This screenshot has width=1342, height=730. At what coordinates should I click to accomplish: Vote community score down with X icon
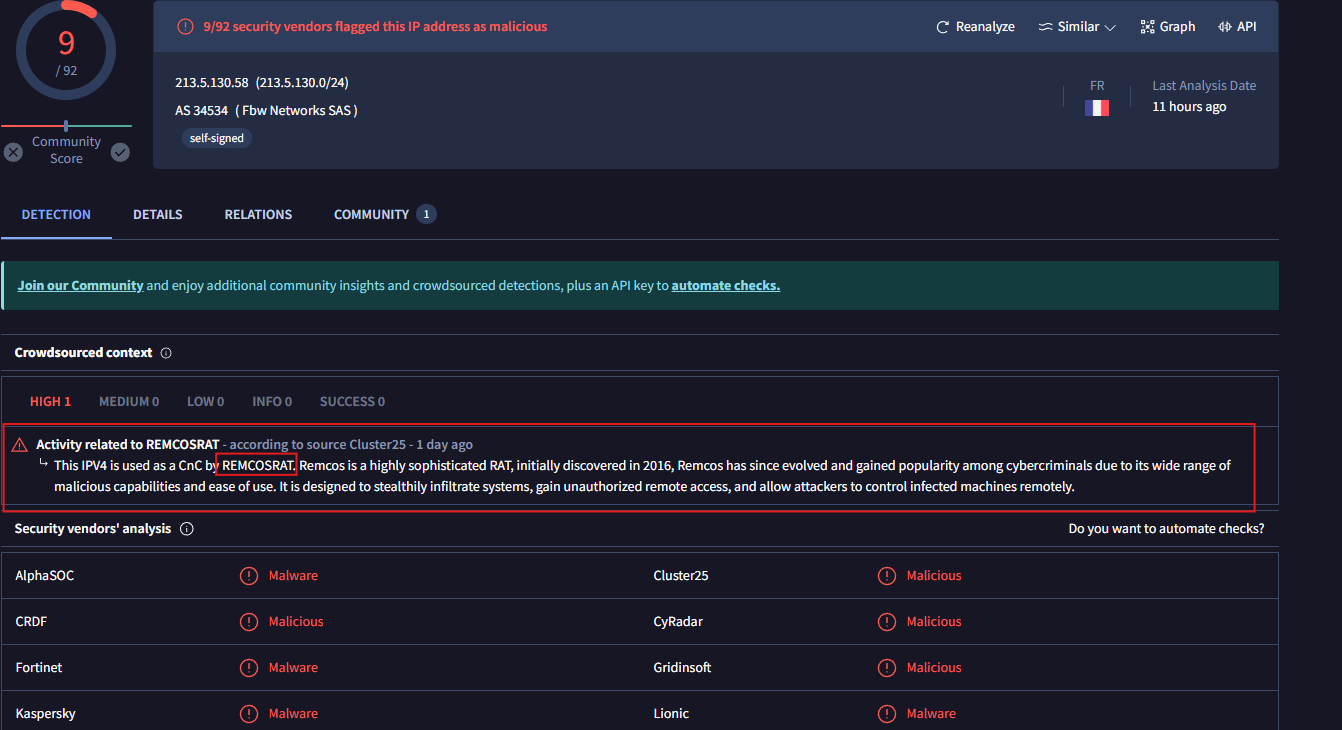point(13,152)
